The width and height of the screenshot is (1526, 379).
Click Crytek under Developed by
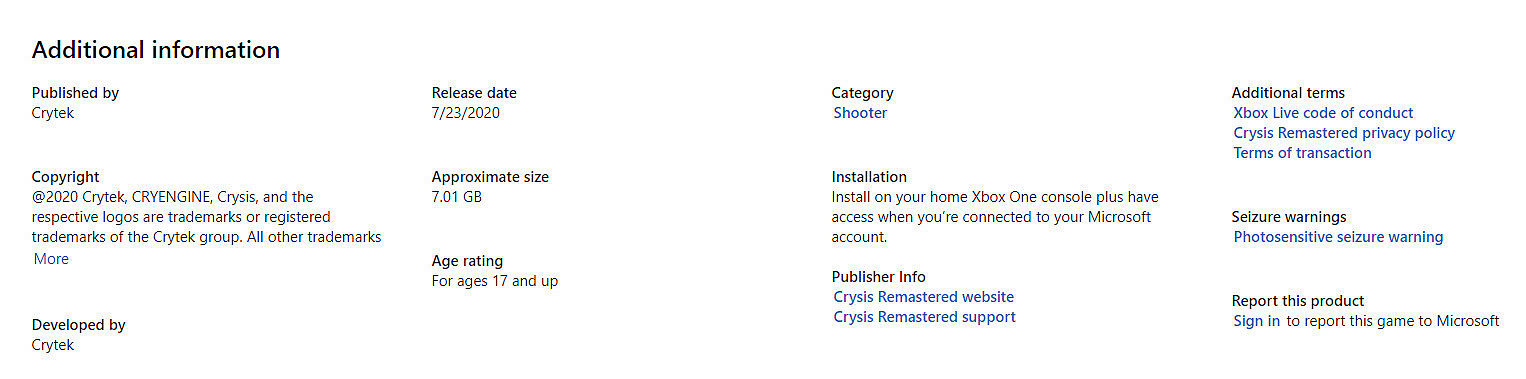click(x=53, y=345)
